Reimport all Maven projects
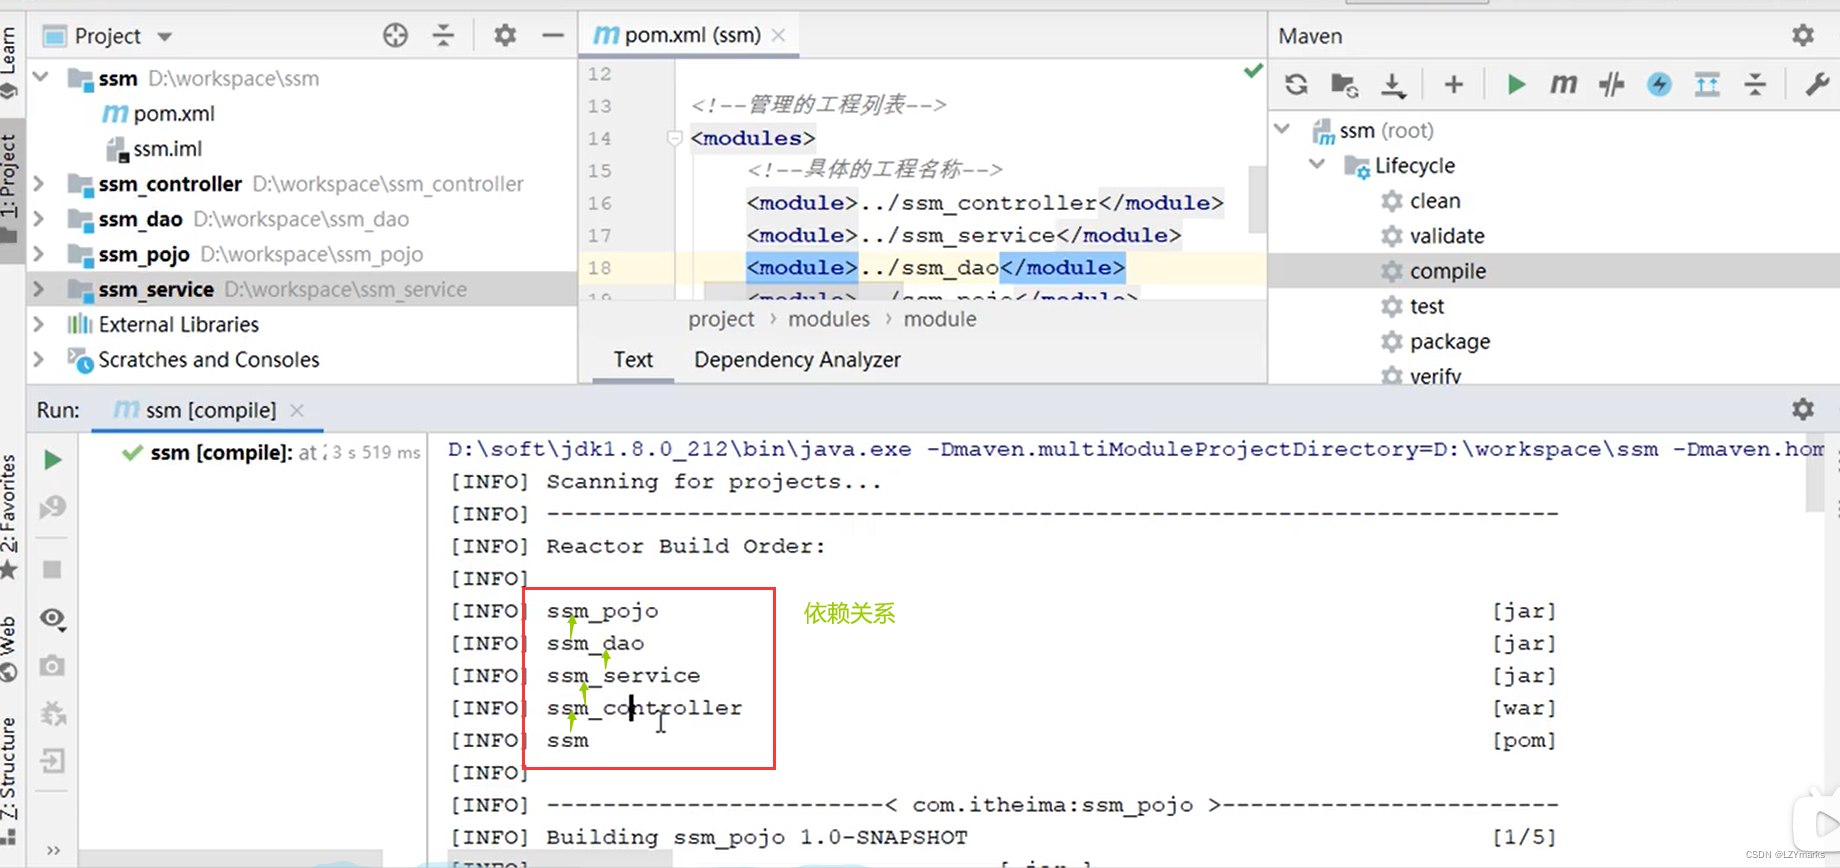The width and height of the screenshot is (1840, 868). coord(1297,85)
